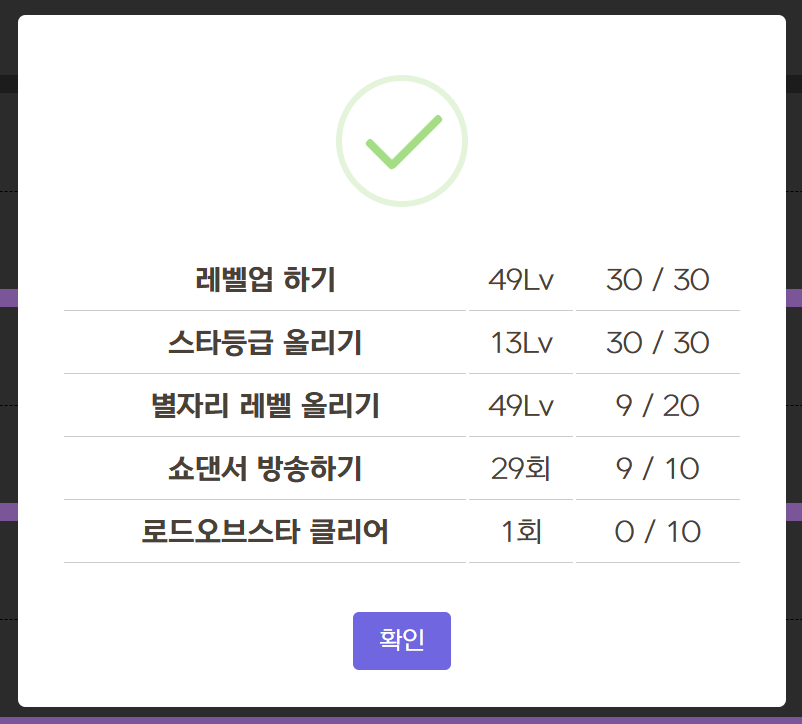Click the 0 / 10 progress value
The image size is (802, 724).
pyautogui.click(x=657, y=532)
